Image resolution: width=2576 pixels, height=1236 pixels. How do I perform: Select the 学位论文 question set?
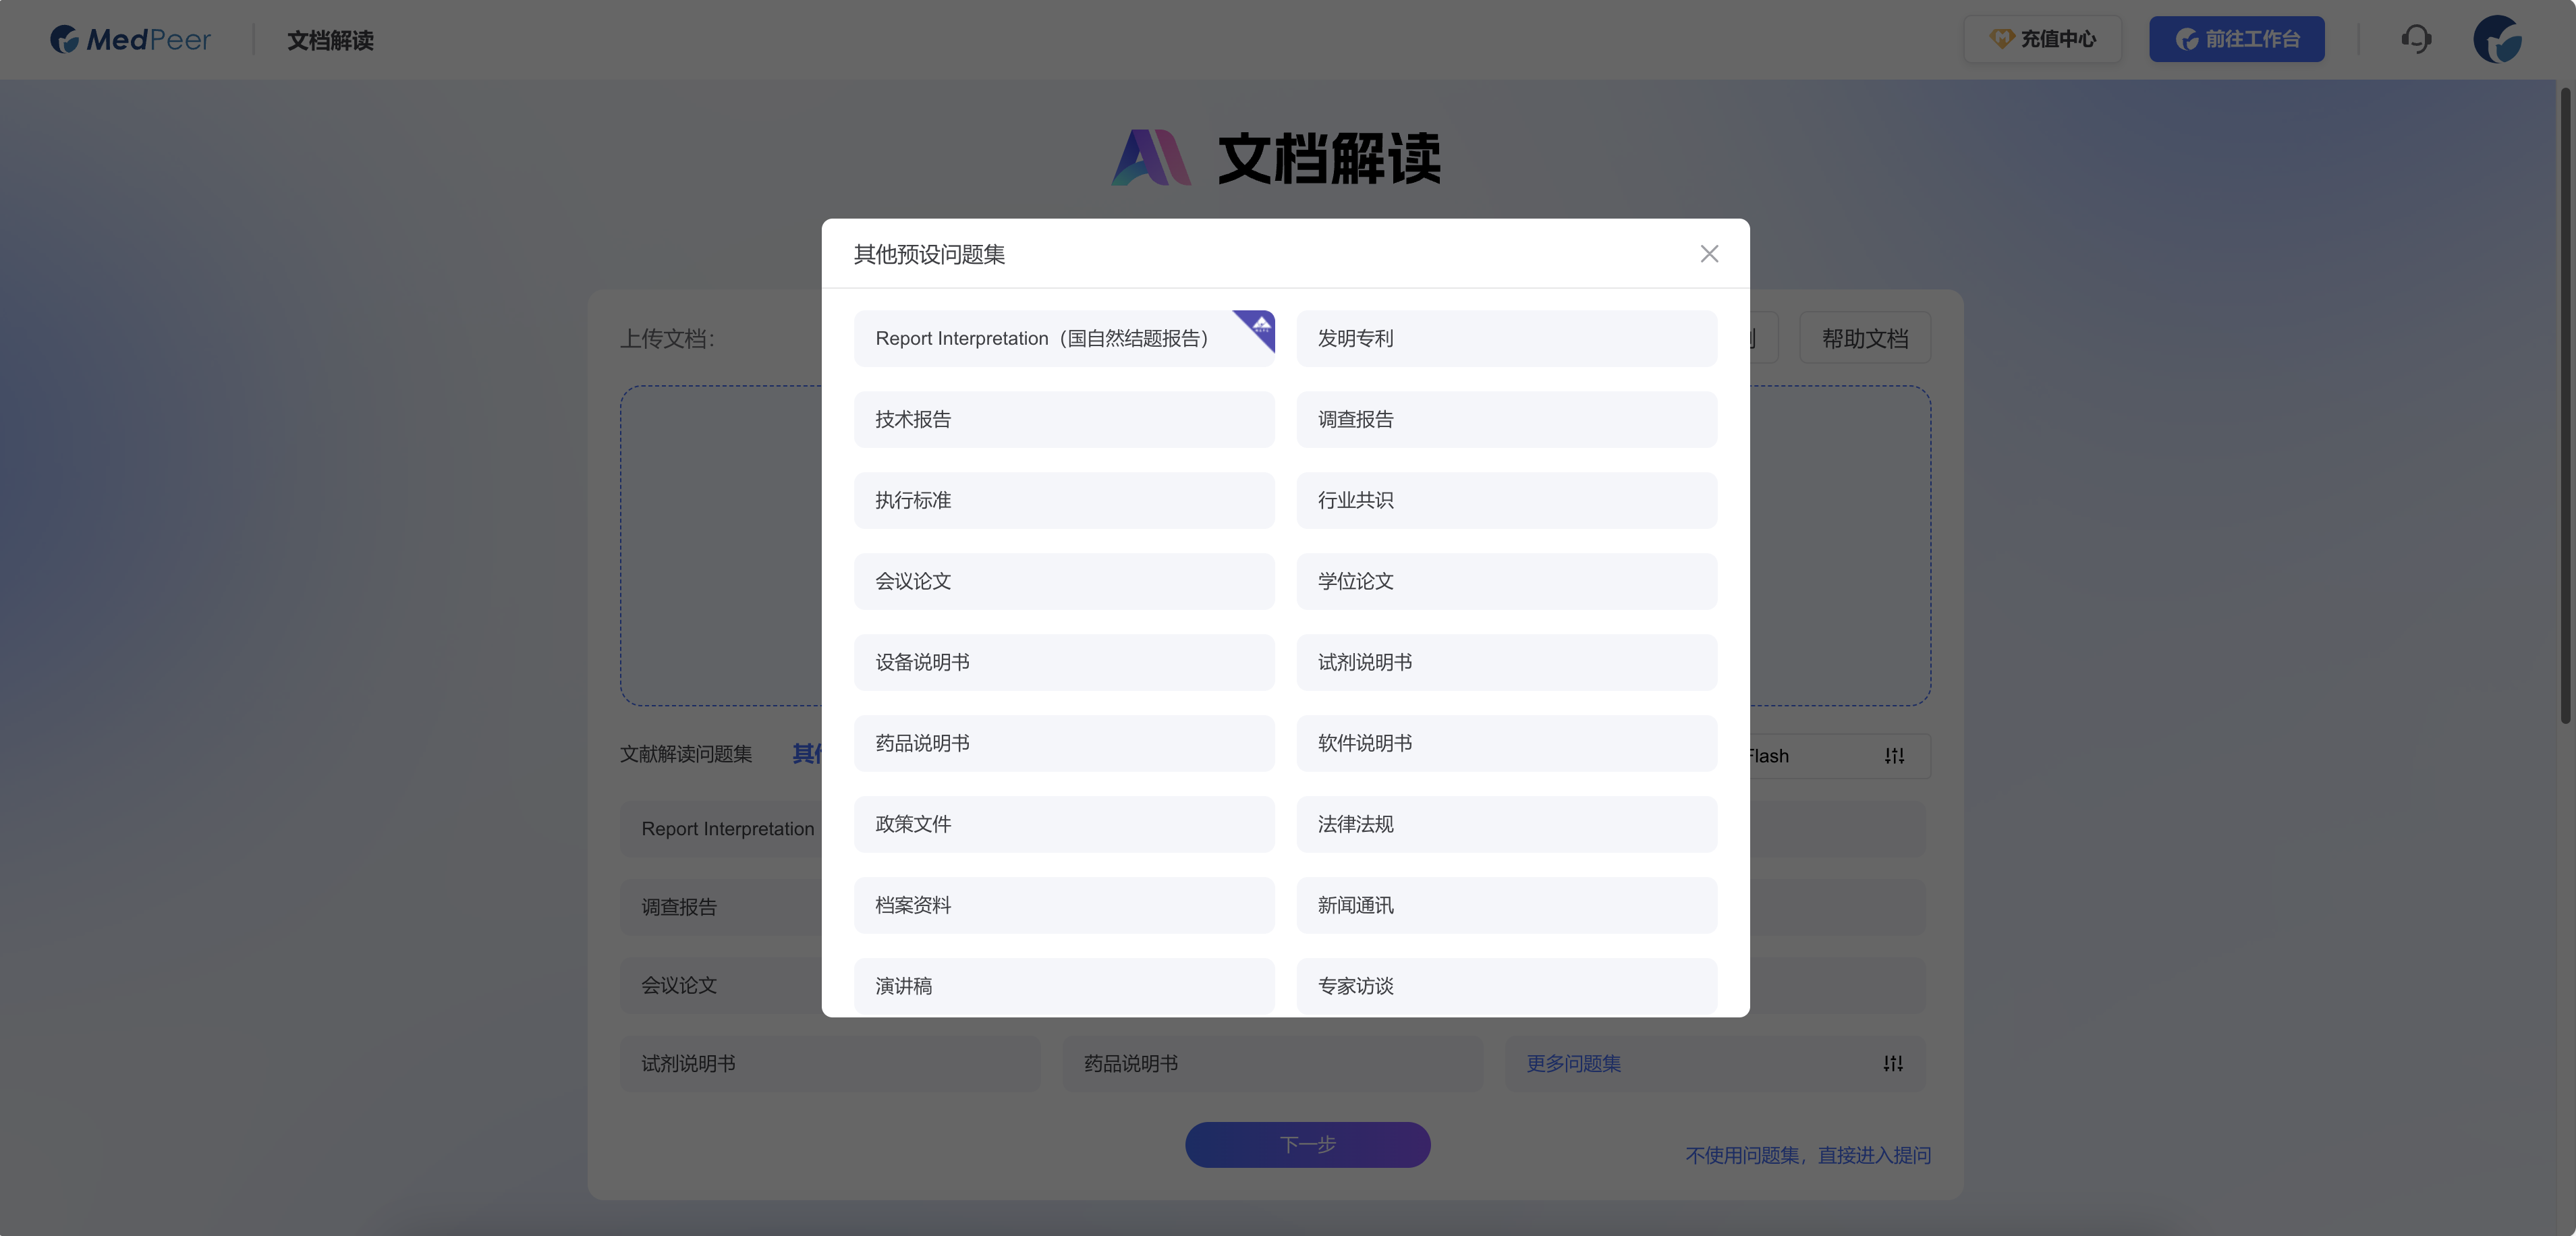point(1506,581)
